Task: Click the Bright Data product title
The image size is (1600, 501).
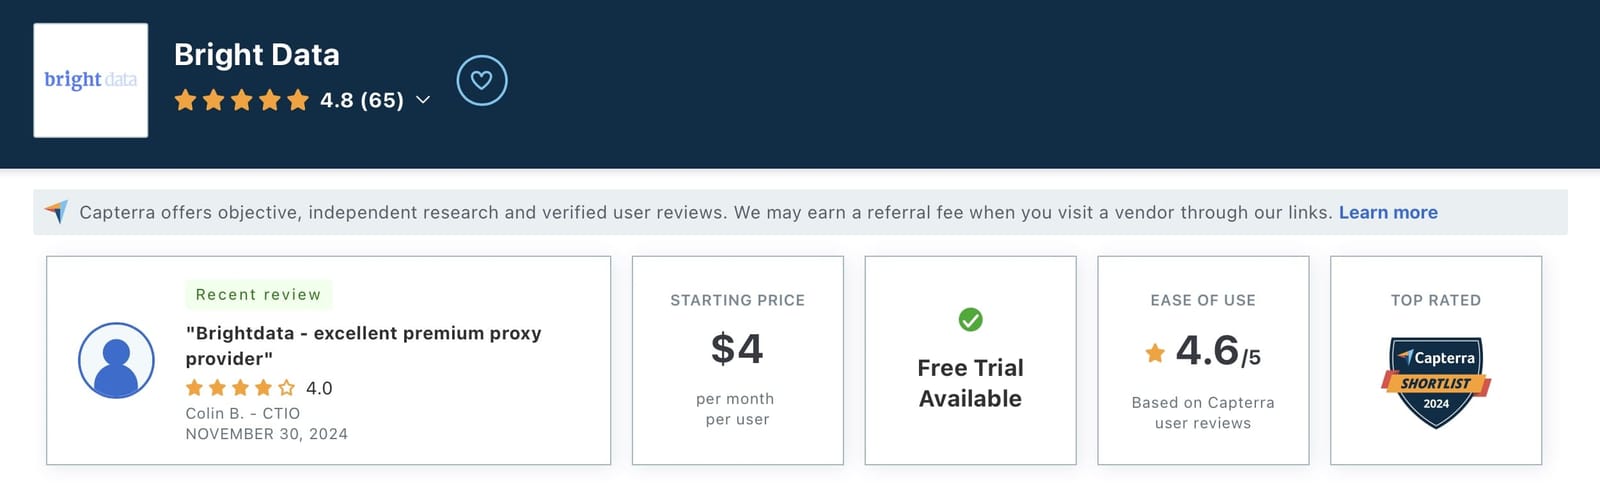Action: [x=257, y=55]
